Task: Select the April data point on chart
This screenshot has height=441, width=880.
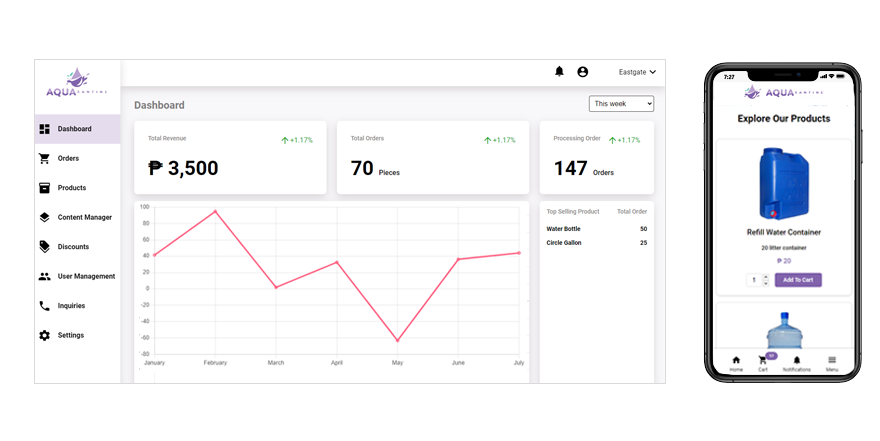Action: (x=337, y=262)
